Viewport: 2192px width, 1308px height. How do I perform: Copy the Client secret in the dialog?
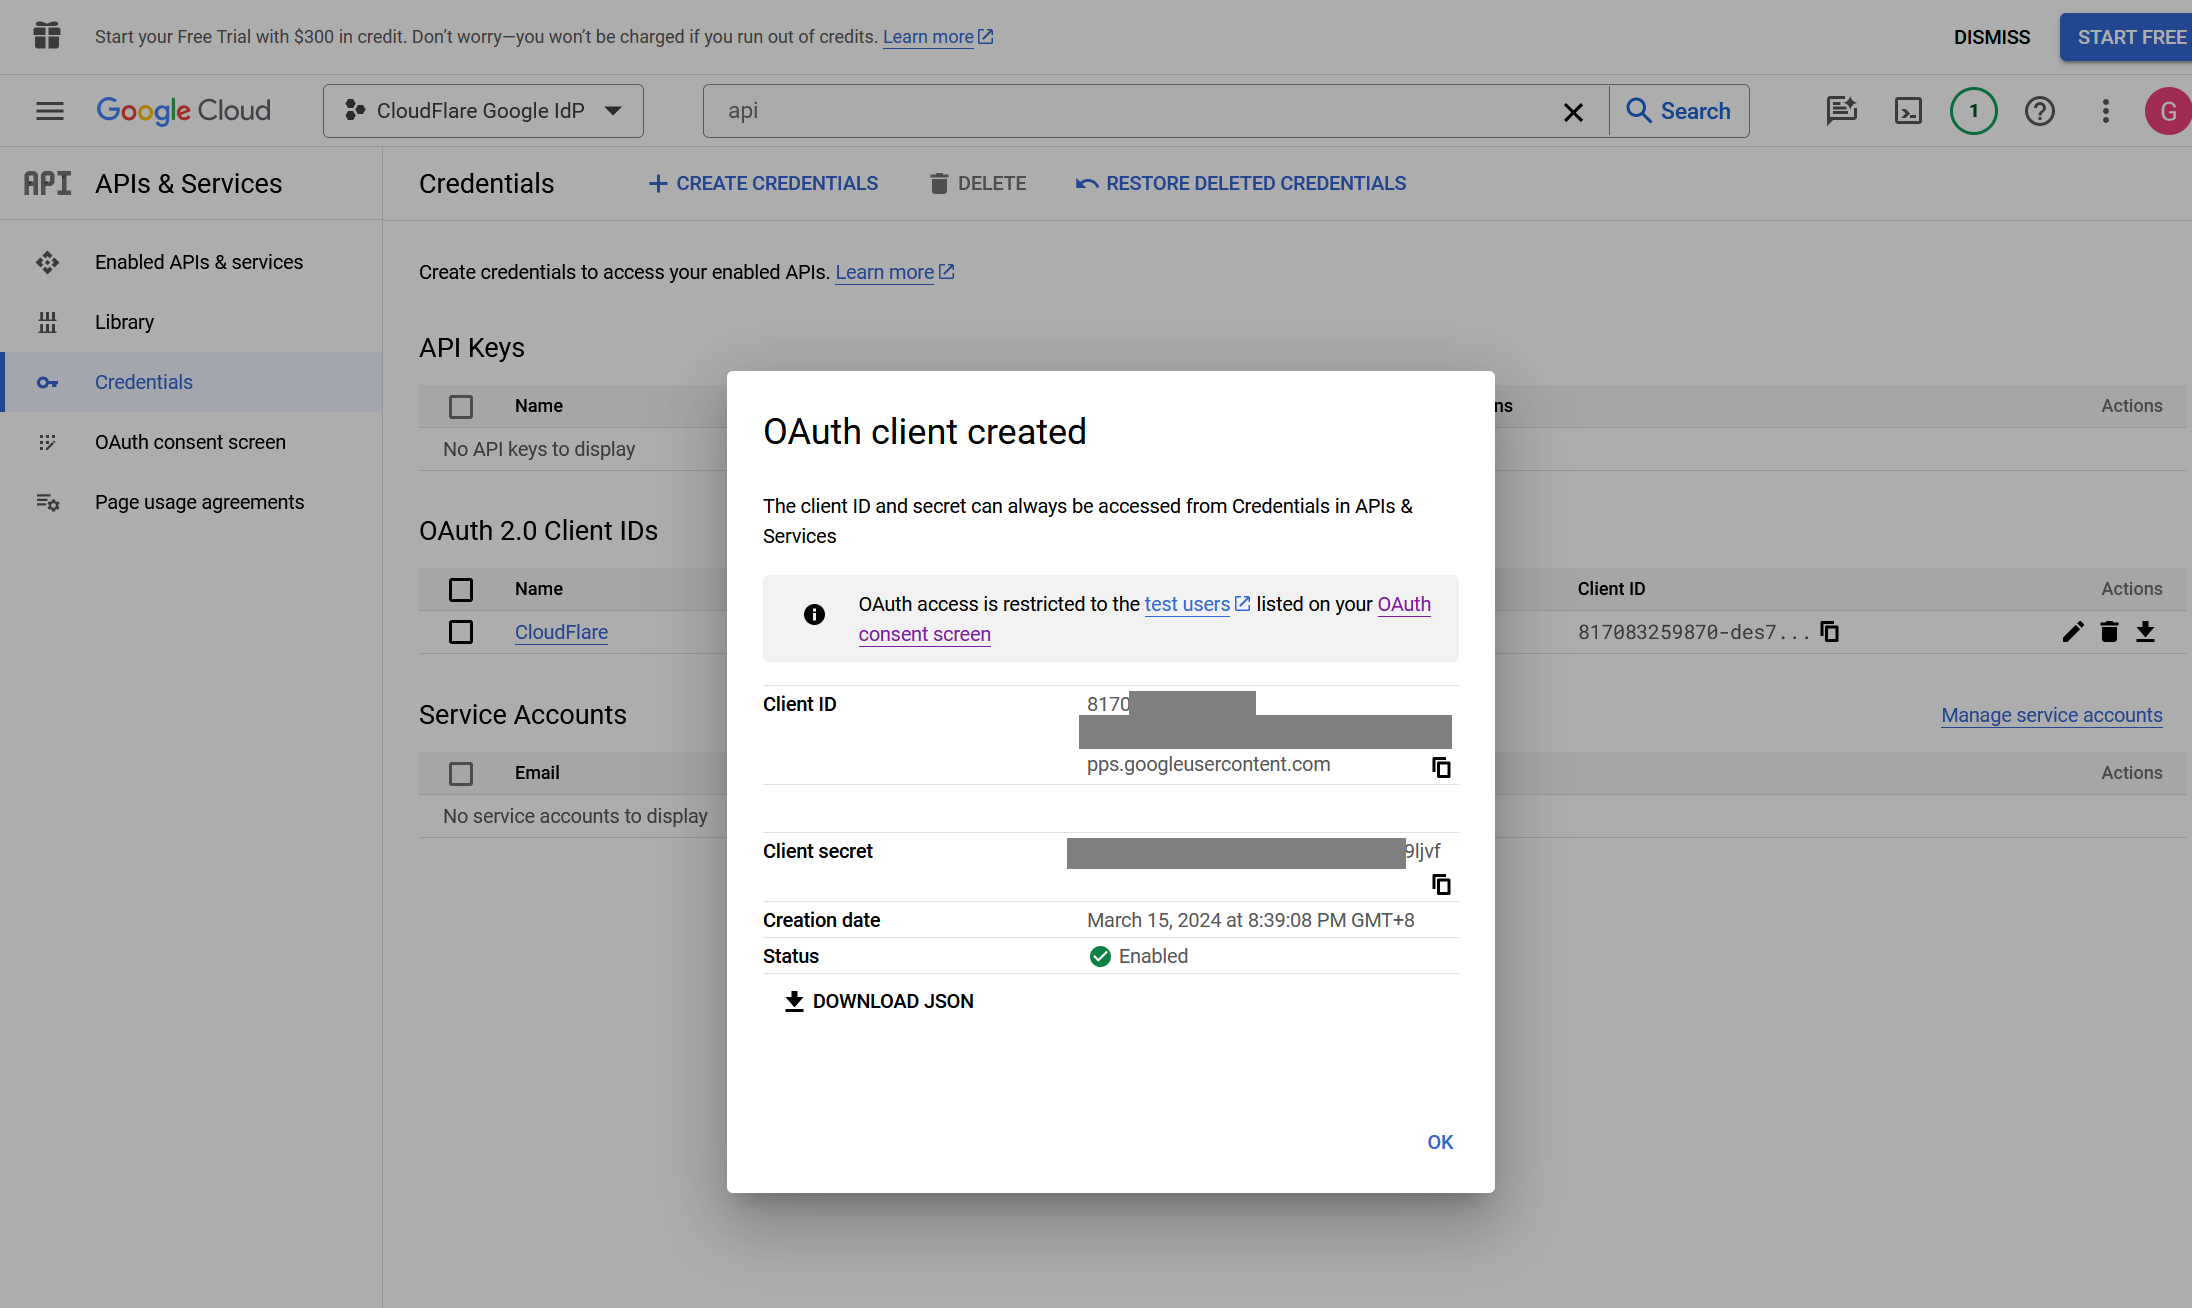click(1441, 884)
